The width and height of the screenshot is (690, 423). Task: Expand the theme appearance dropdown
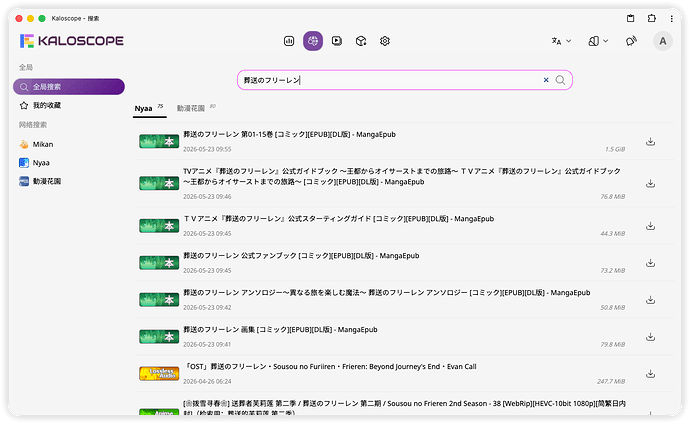(598, 41)
